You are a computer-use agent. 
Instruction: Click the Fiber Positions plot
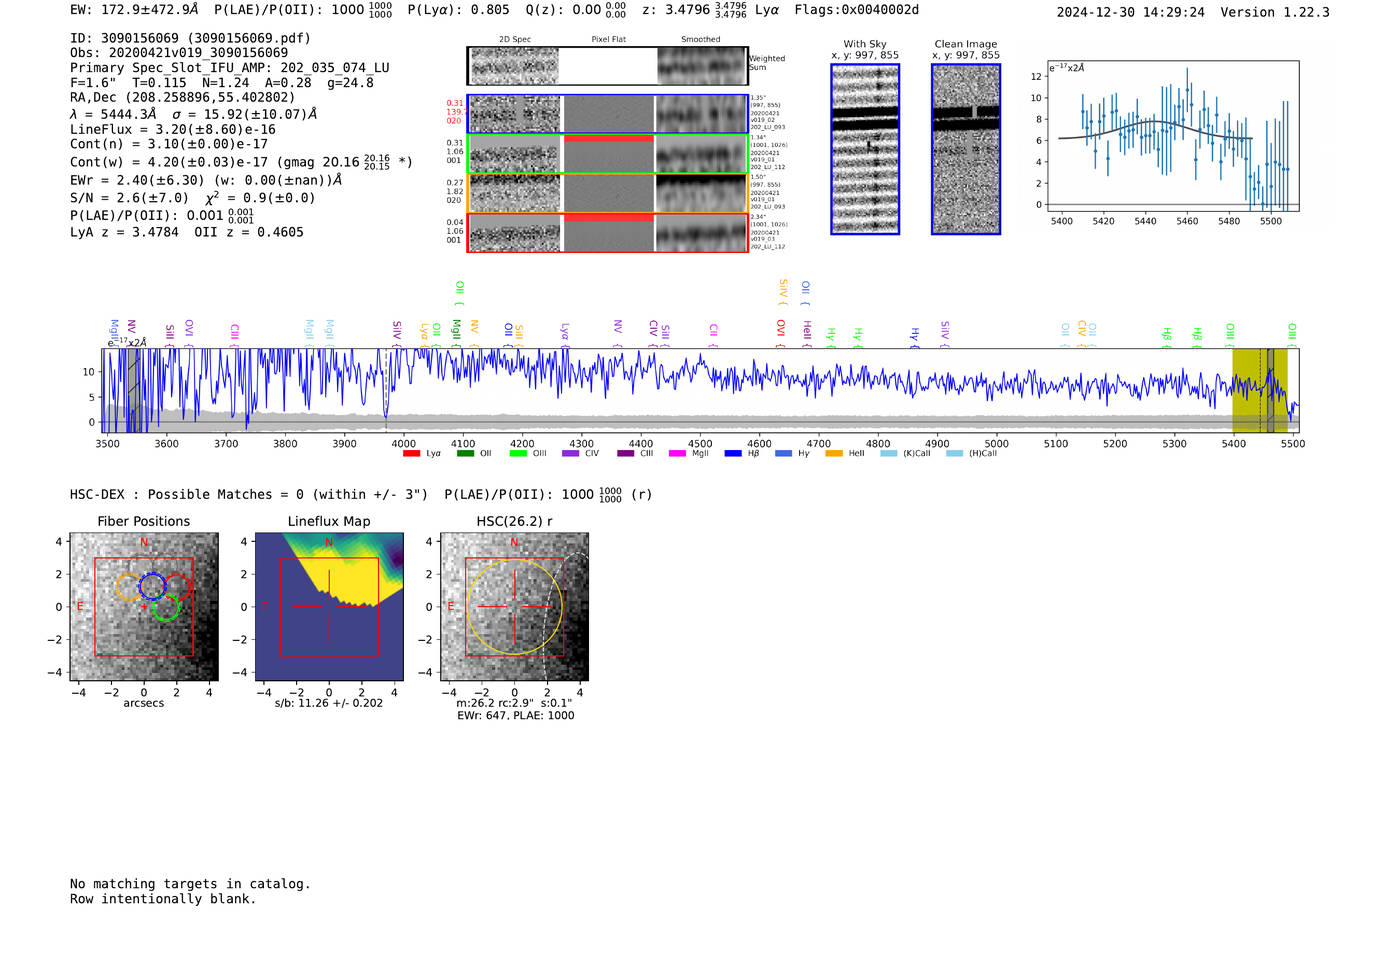[x=144, y=607]
